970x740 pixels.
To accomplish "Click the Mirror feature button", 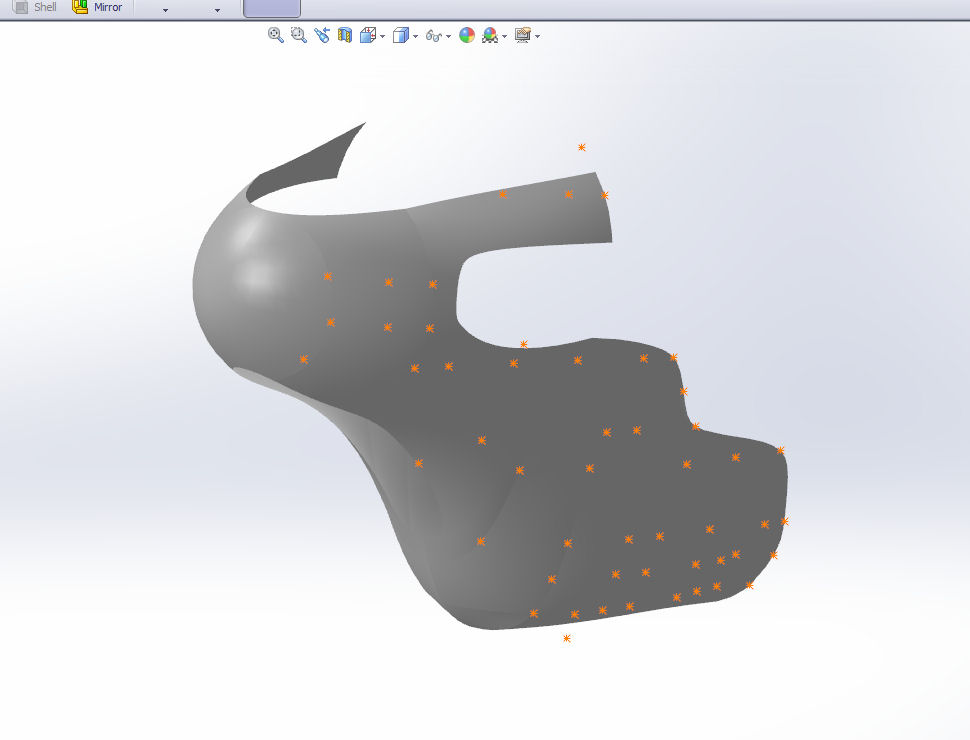I will pyautogui.click(x=97, y=7).
